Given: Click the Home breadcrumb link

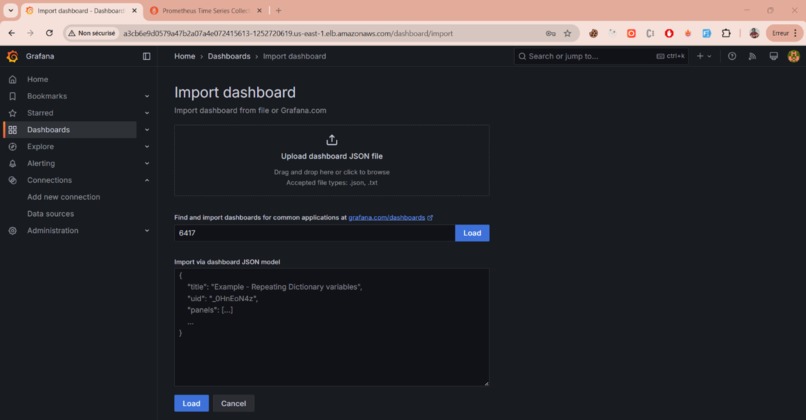Looking at the screenshot, I should click(185, 56).
